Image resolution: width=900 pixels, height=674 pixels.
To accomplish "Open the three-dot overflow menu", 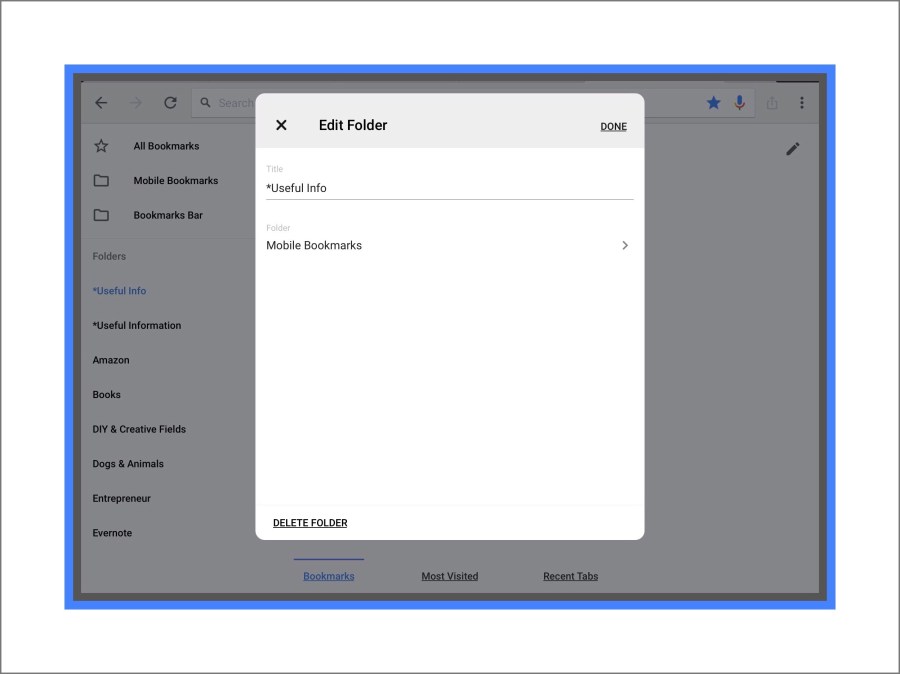I will 802,103.
